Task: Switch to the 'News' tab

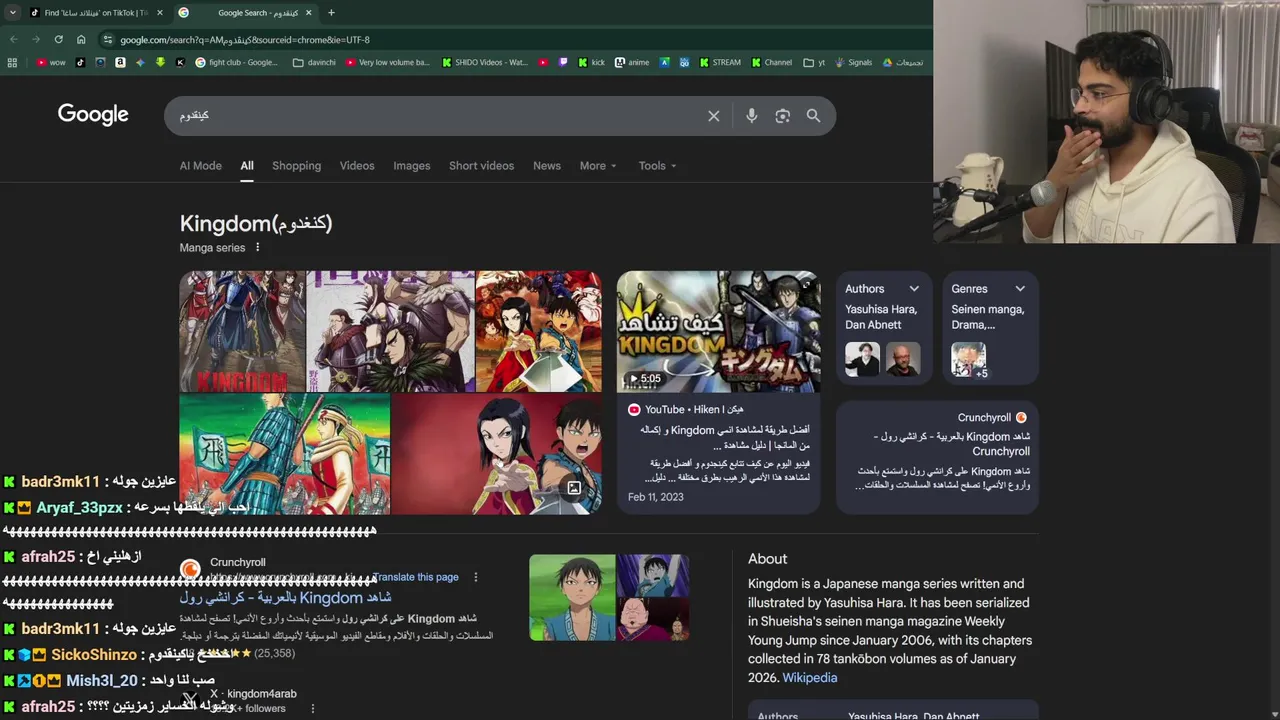Action: (x=547, y=166)
